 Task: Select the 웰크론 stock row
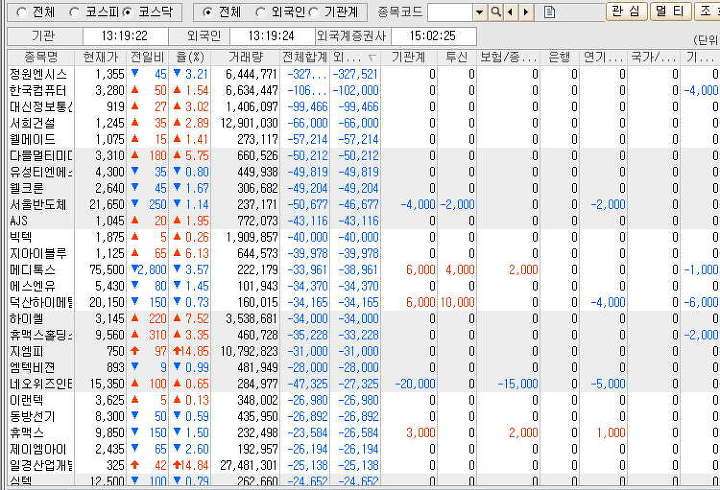coord(364,188)
